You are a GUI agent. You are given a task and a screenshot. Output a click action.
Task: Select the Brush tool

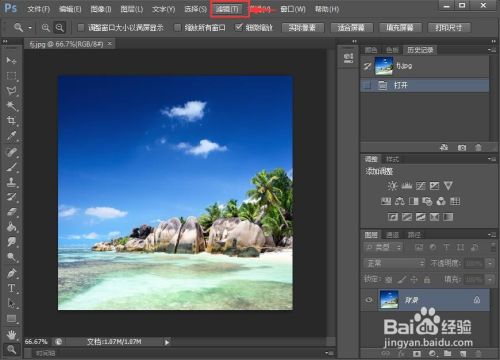(11, 167)
